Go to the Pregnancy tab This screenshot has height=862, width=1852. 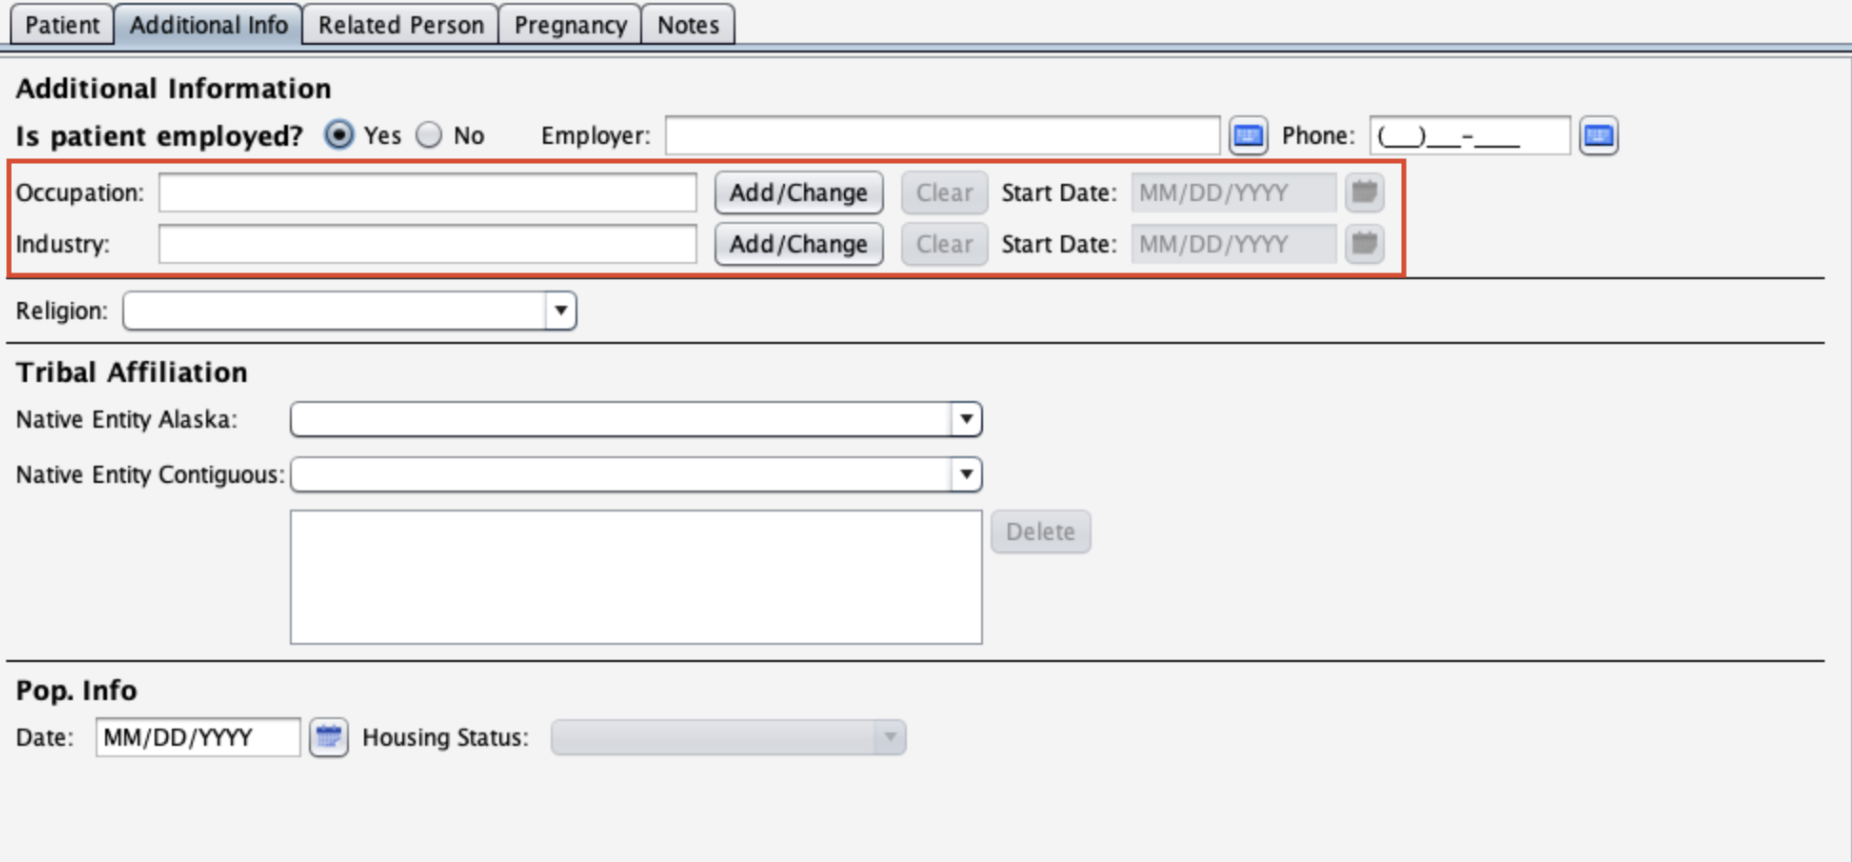pos(570,25)
